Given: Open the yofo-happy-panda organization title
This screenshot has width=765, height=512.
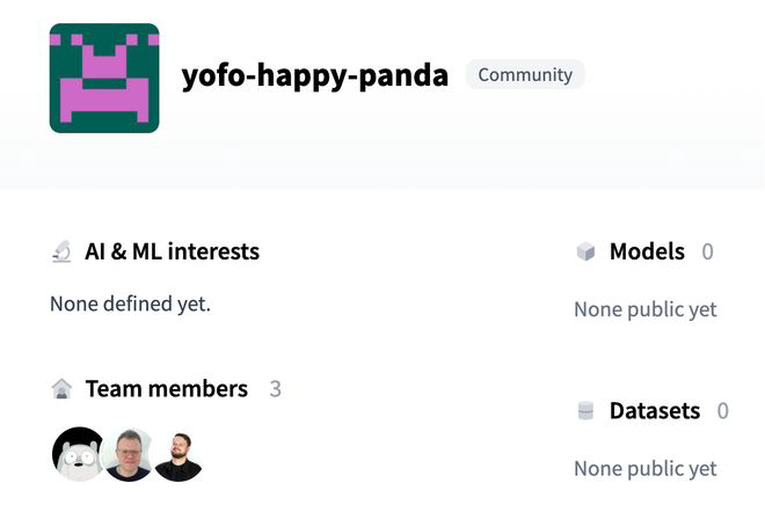Looking at the screenshot, I should coord(315,76).
